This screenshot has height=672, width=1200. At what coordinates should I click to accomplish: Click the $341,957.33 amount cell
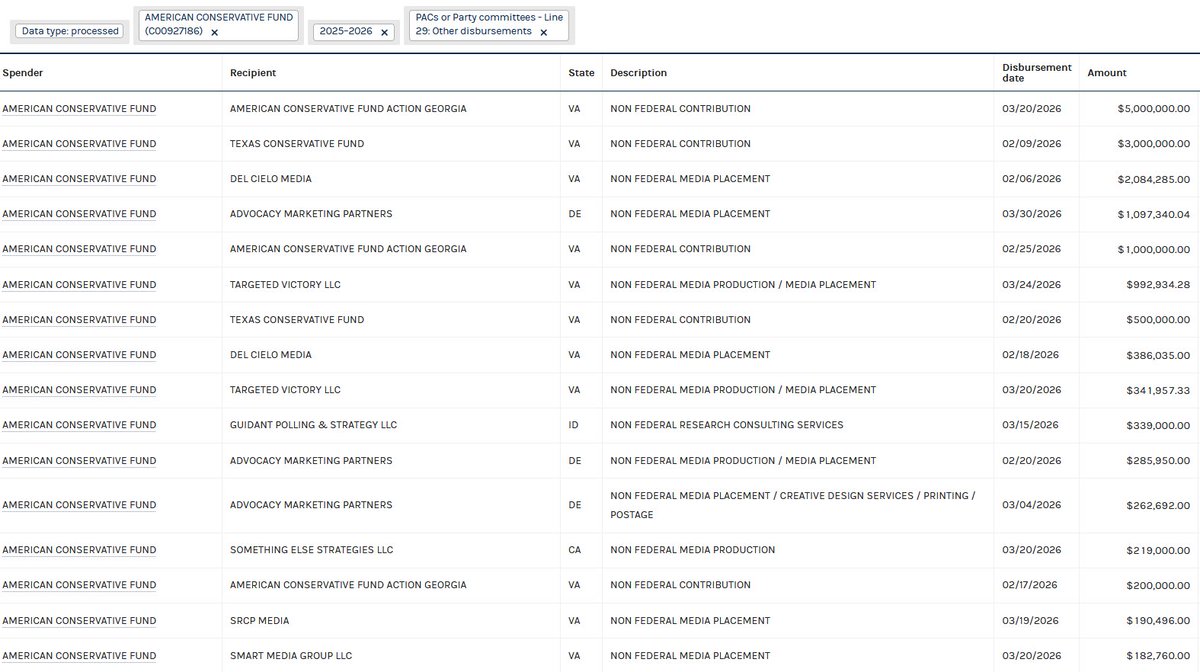click(1158, 390)
